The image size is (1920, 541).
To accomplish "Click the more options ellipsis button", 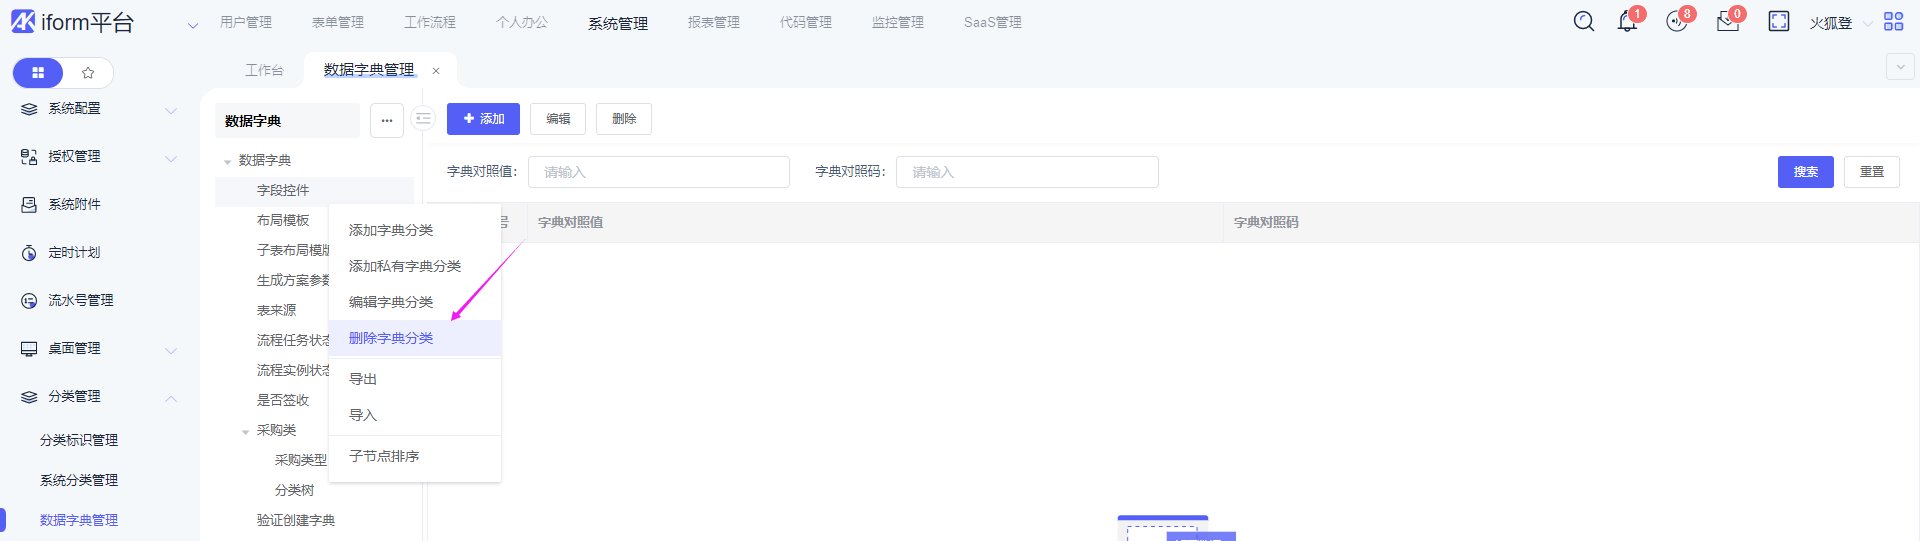I will click(x=387, y=121).
